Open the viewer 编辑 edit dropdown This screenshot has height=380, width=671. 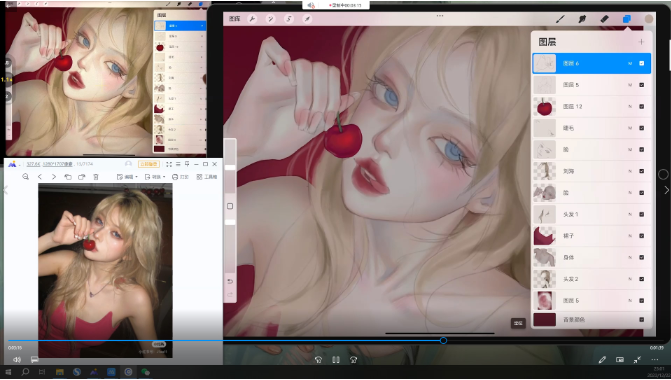tap(127, 177)
